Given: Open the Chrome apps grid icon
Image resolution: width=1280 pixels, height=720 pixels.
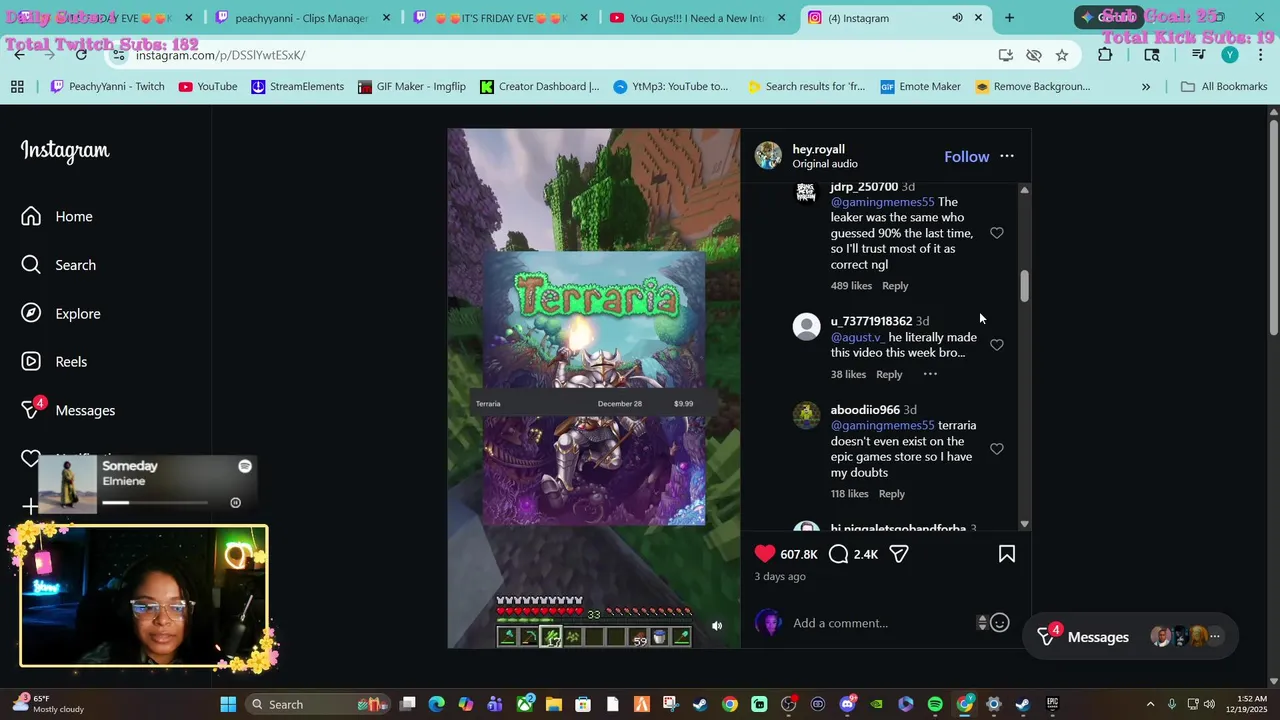Looking at the screenshot, I should [17, 87].
